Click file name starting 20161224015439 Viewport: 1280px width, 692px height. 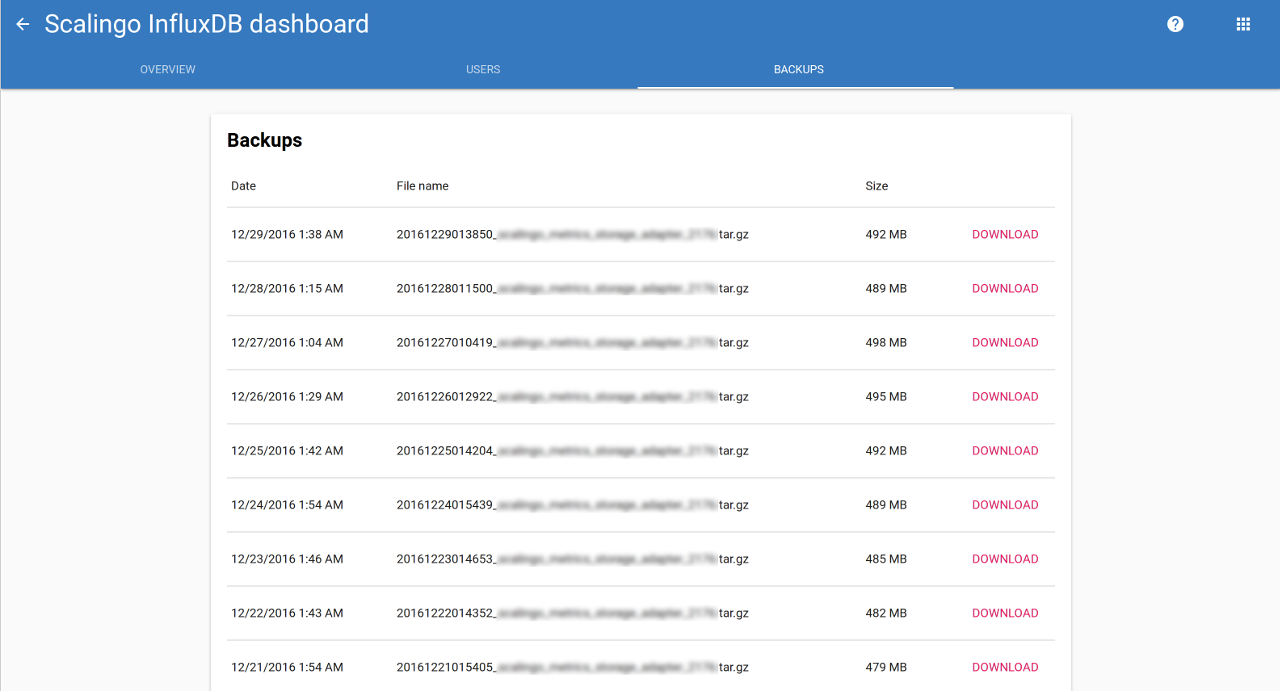573,505
